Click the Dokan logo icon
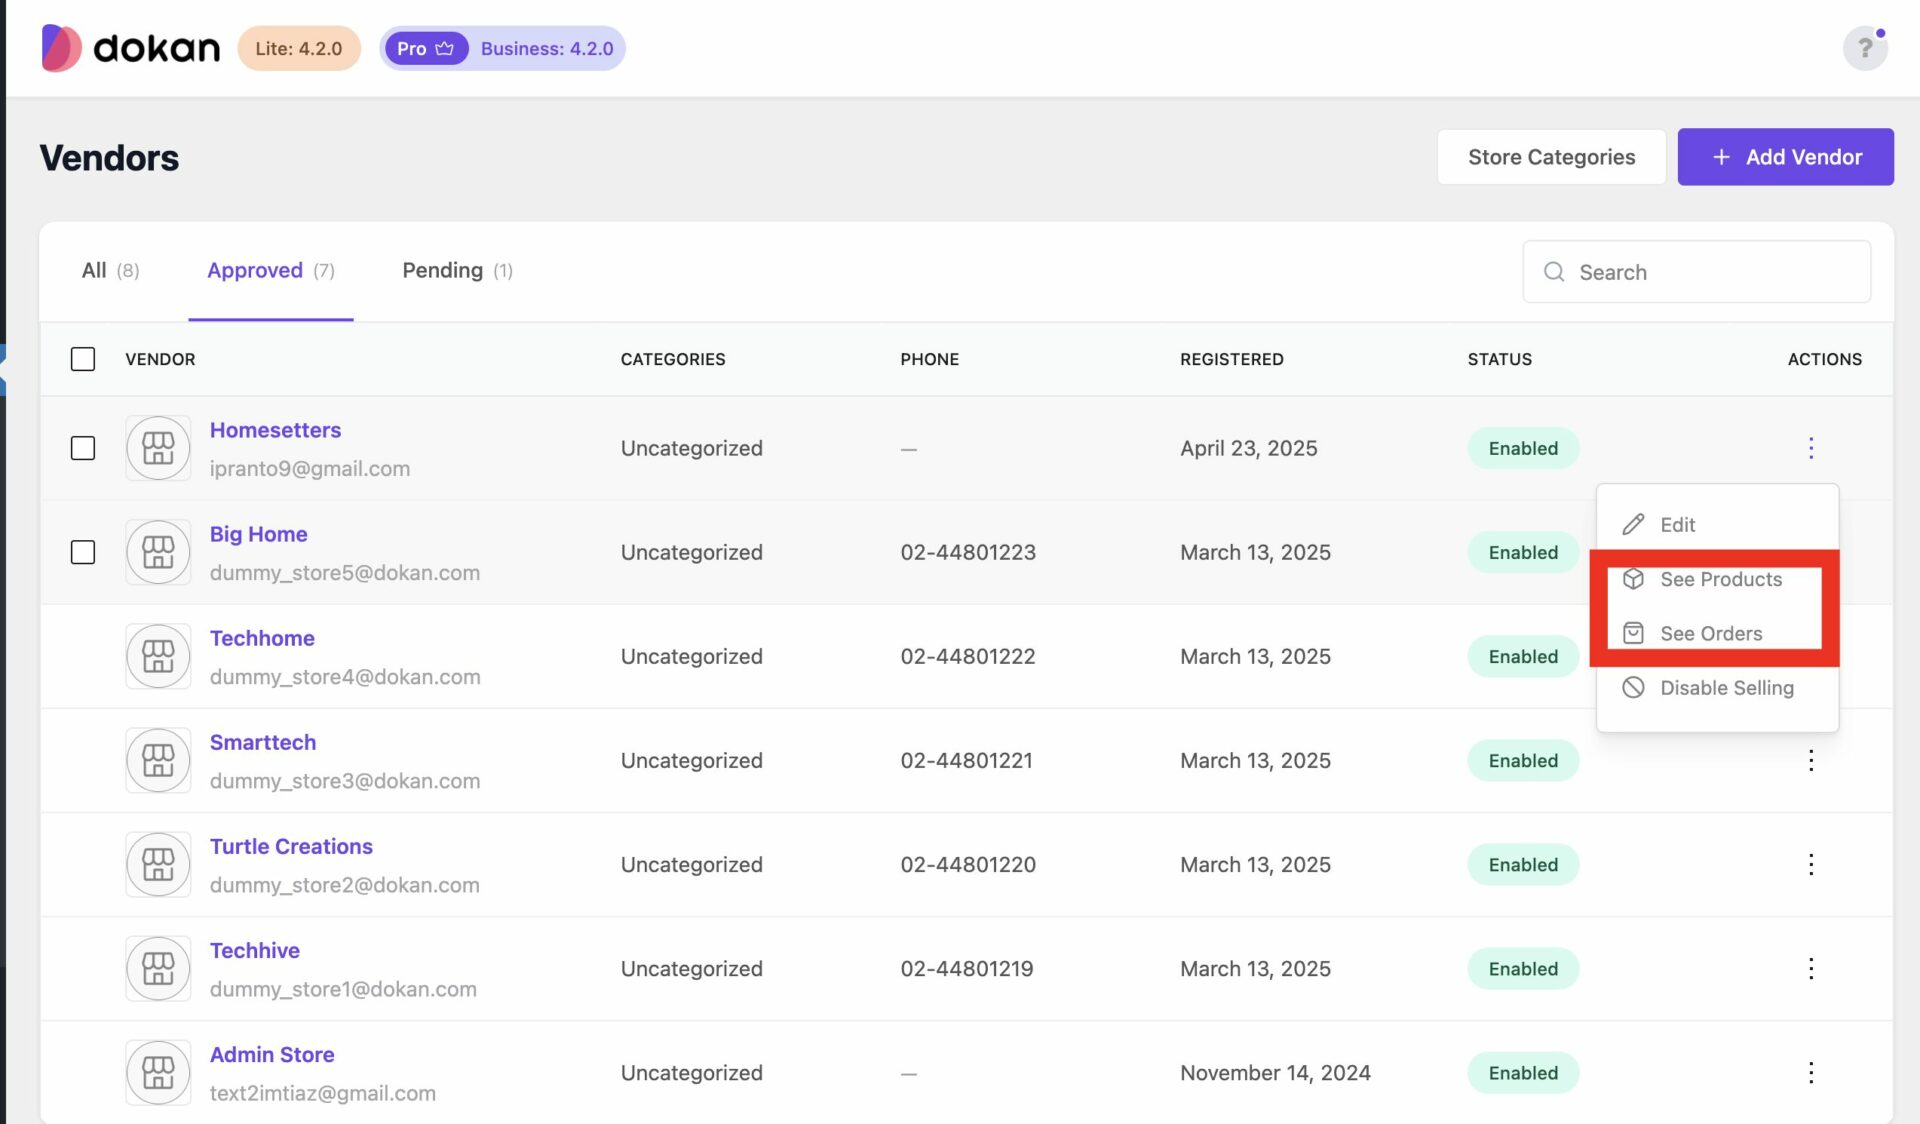 coord(58,47)
